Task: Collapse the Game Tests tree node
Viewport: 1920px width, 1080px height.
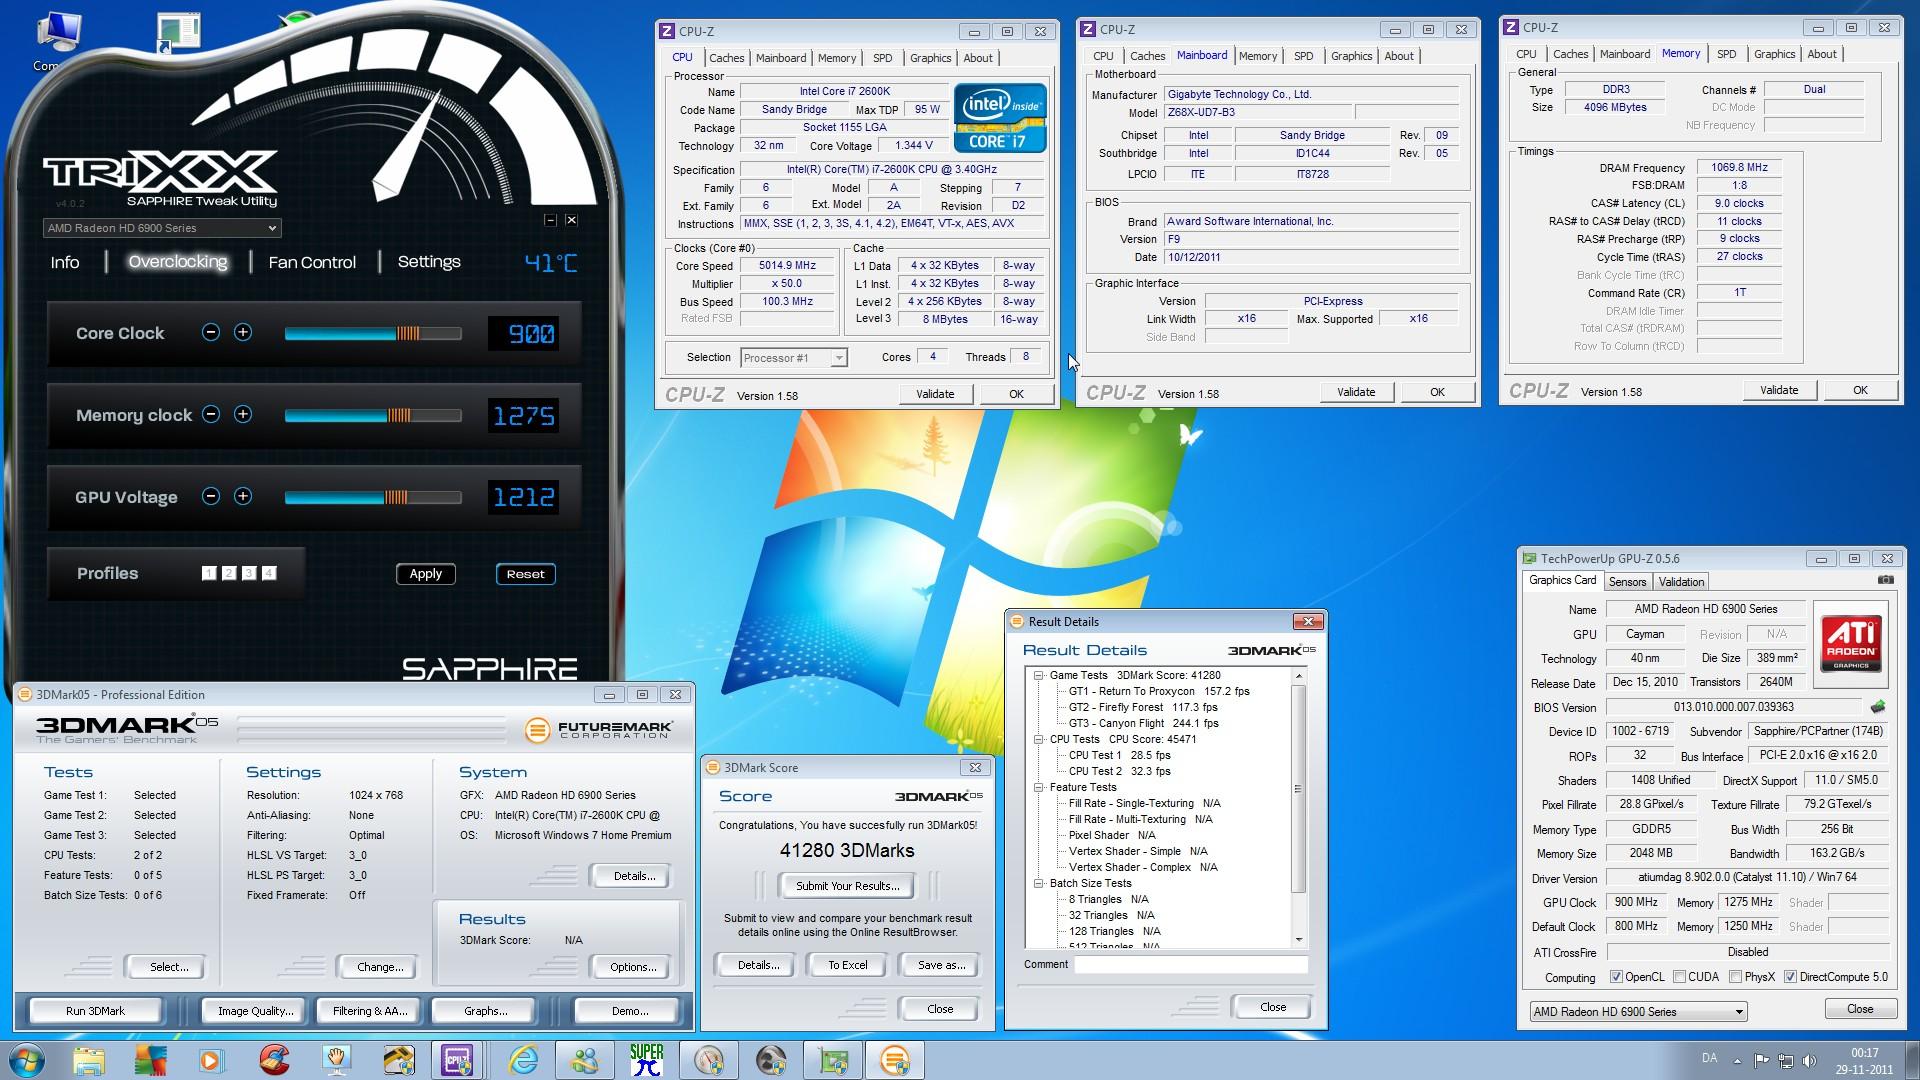Action: (x=1039, y=675)
